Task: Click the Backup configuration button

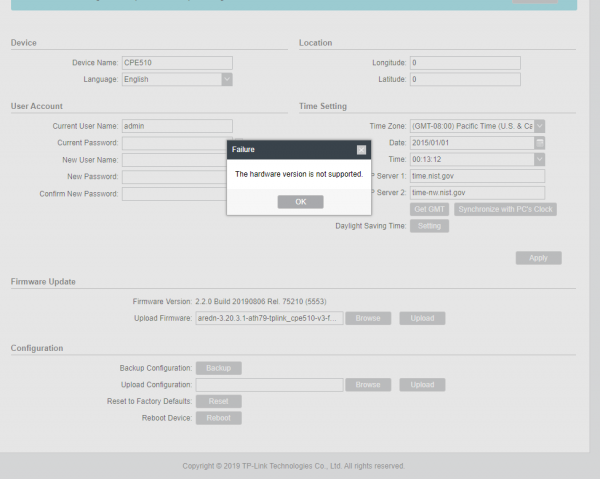Action: coord(218,368)
